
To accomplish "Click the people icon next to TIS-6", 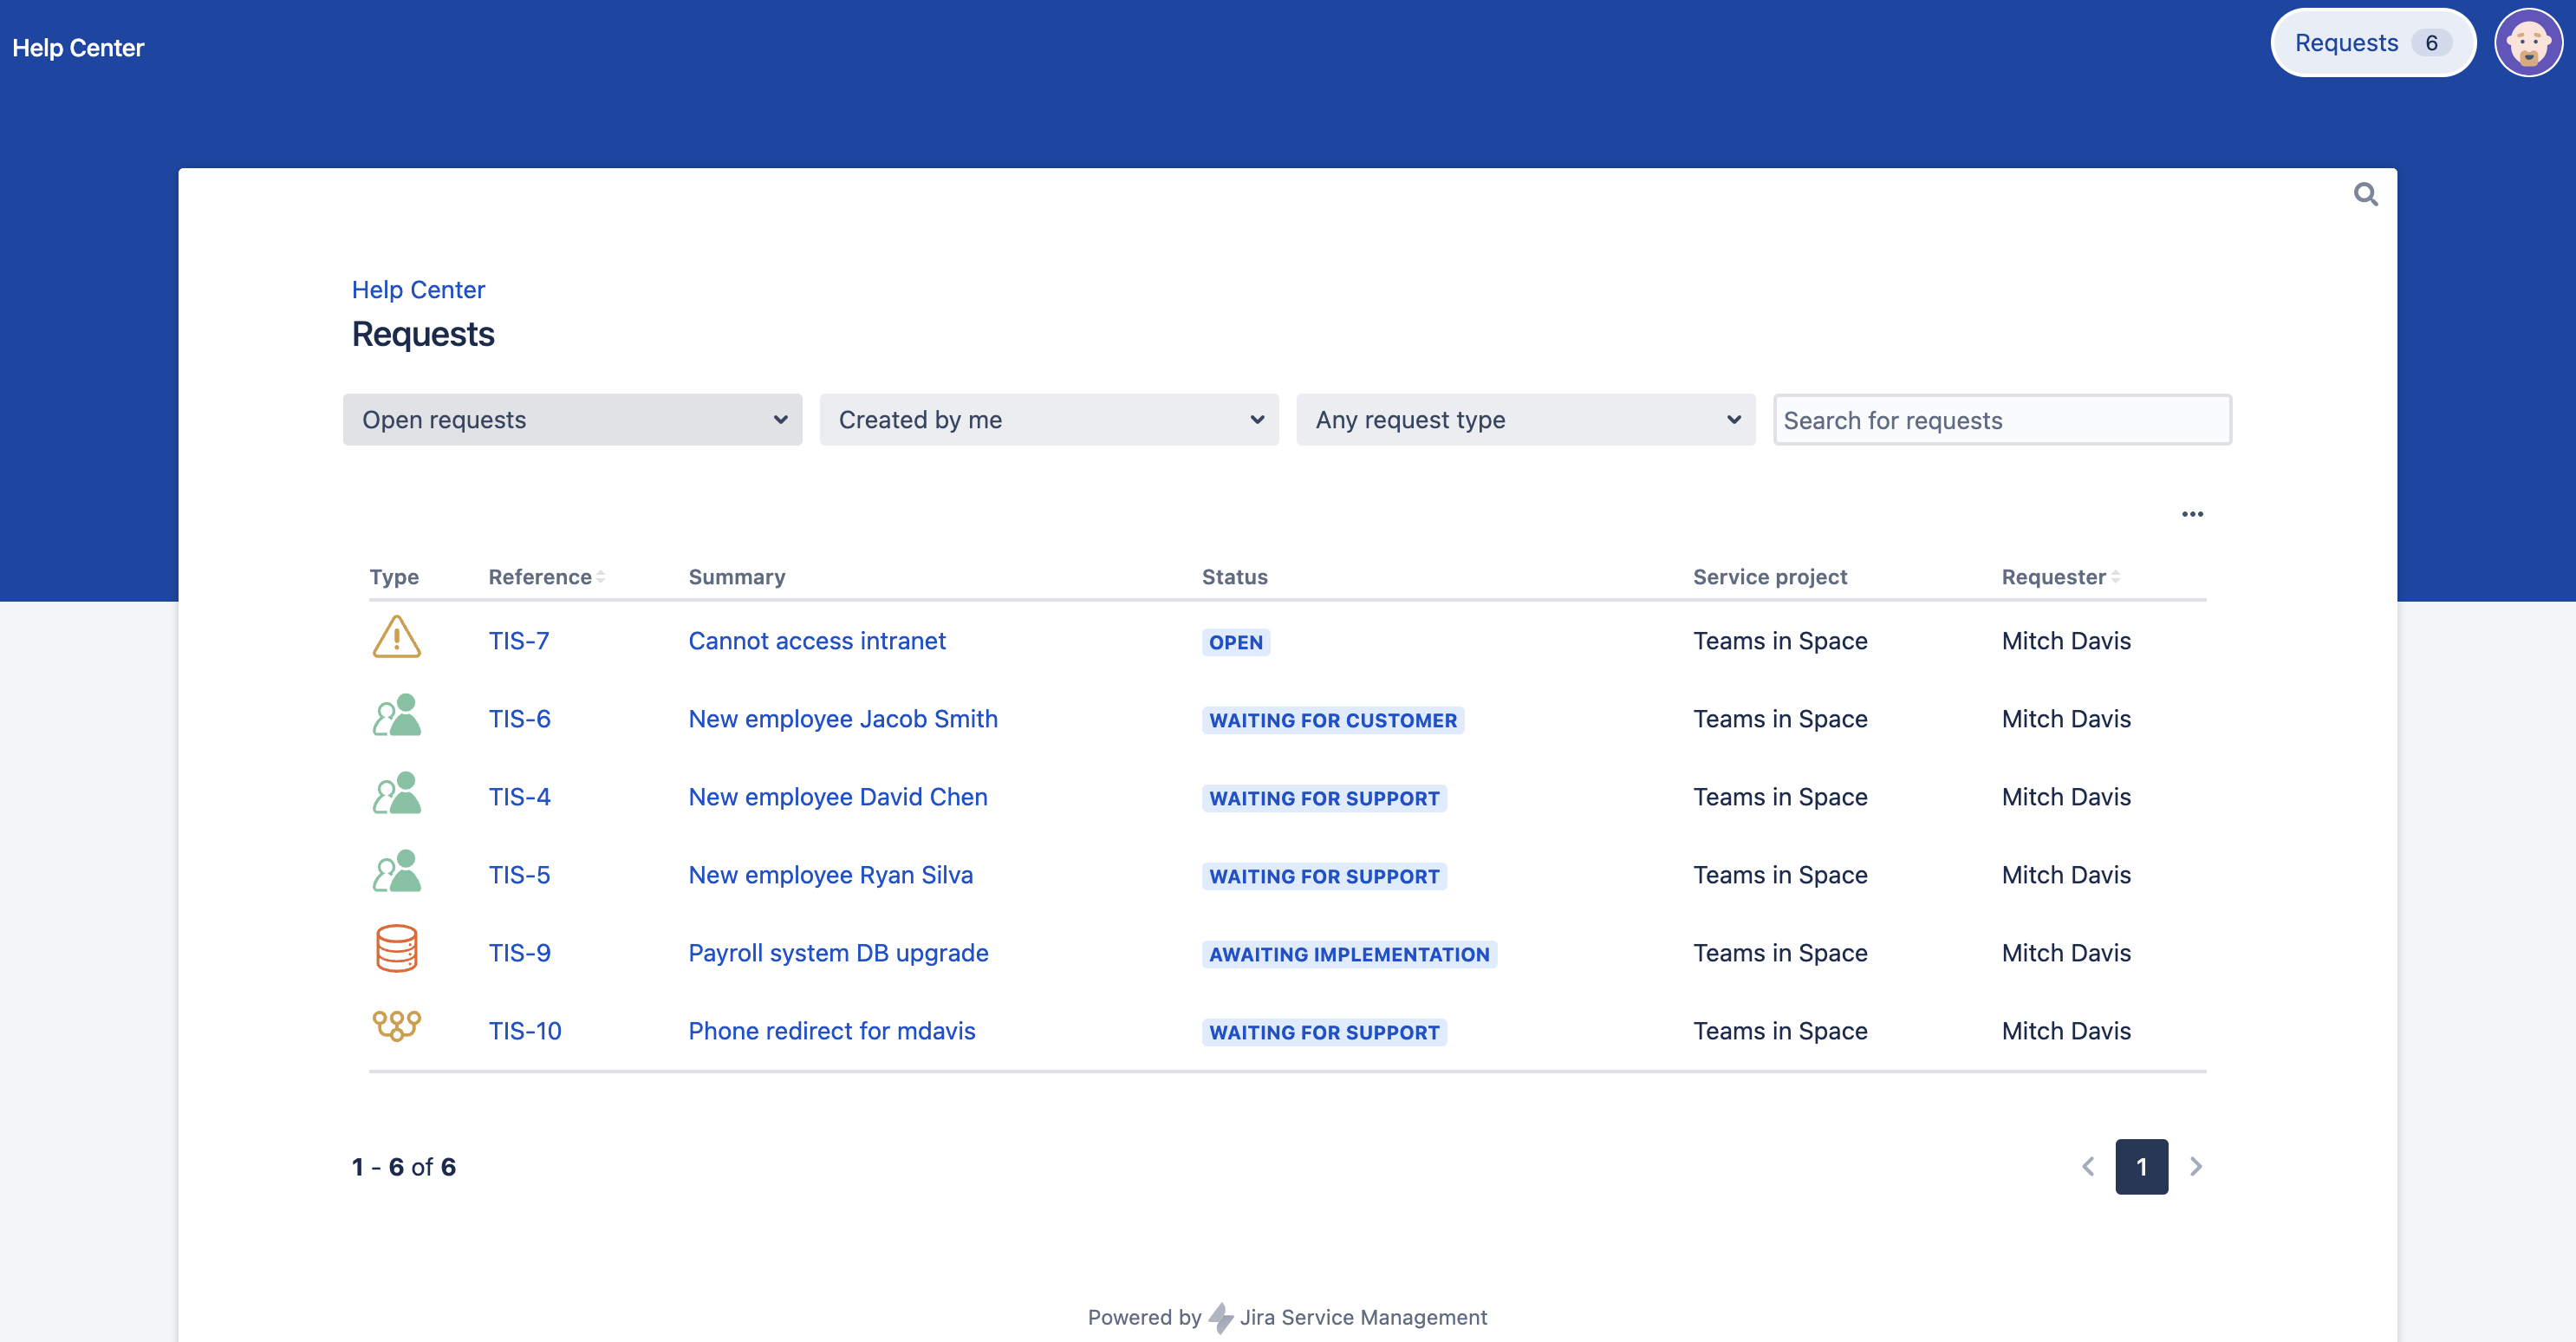I will click(396, 717).
